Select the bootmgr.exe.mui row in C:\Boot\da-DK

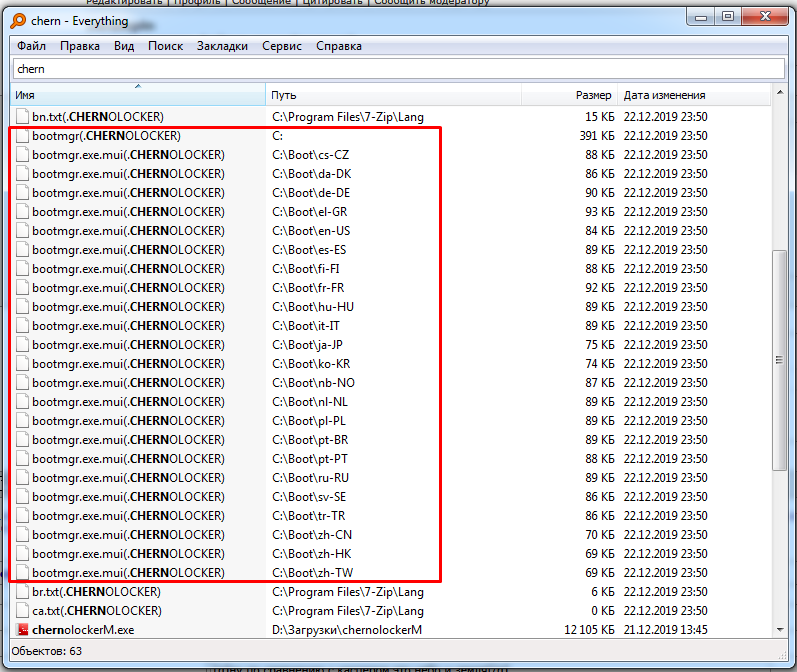(390, 174)
